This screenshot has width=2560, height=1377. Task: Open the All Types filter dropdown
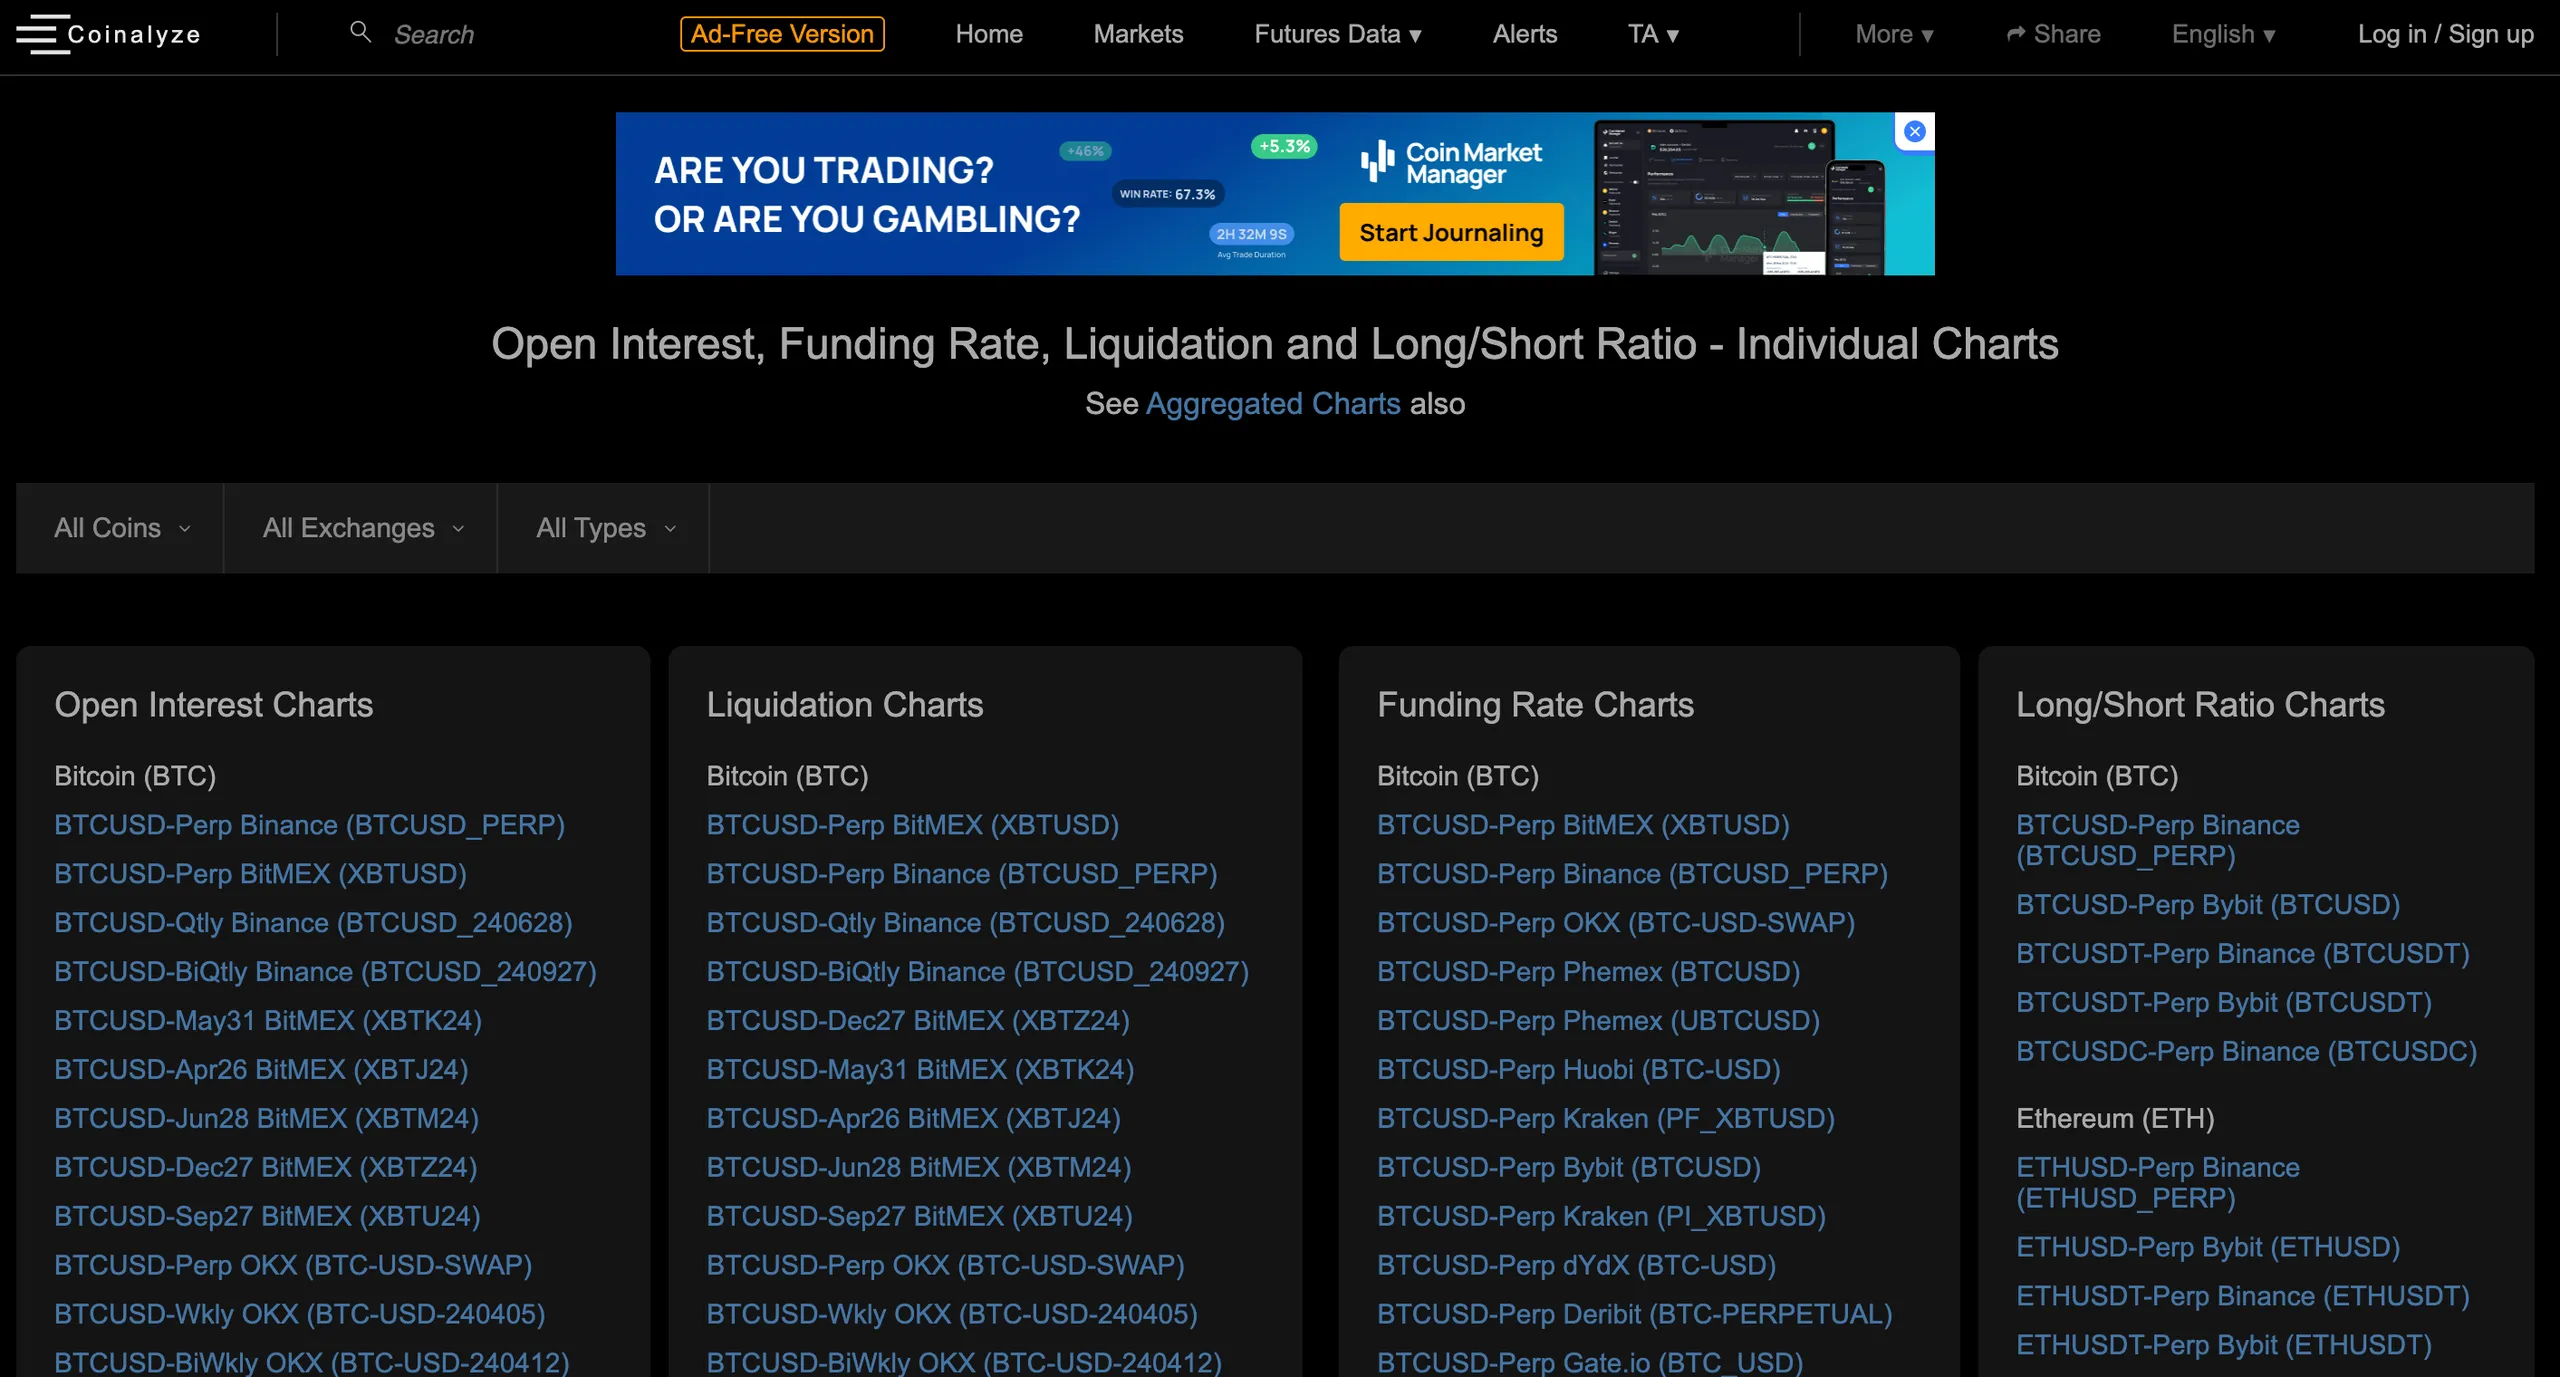[x=604, y=528]
